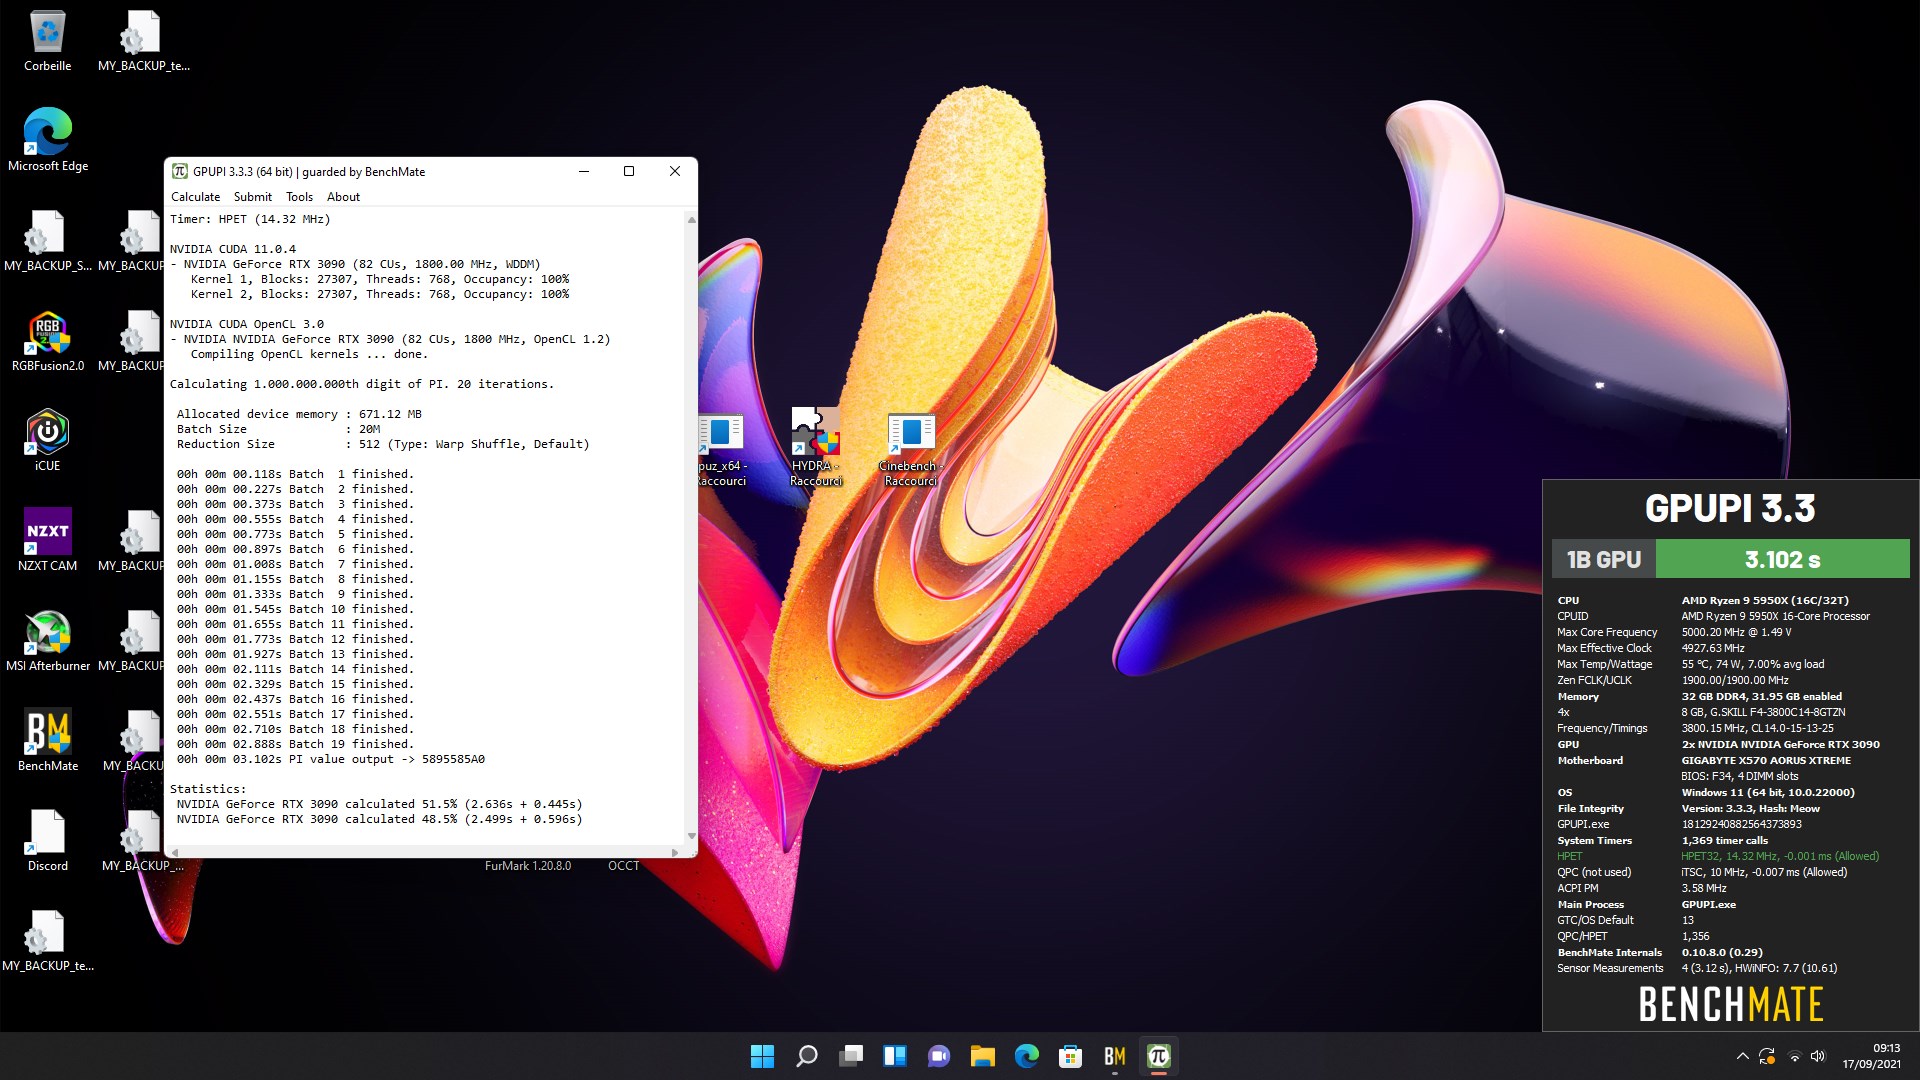Open the network tray icon
Viewport: 1920px width, 1080px height.
click(1794, 1056)
